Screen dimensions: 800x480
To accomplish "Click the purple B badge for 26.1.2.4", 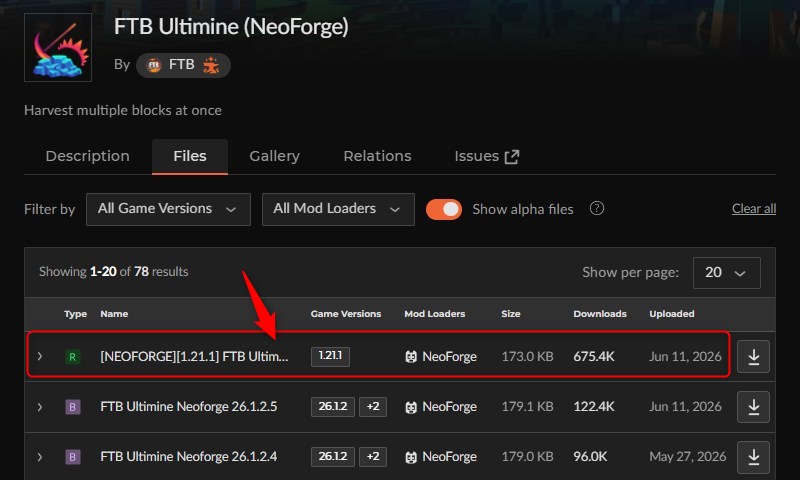I will (x=72, y=457).
